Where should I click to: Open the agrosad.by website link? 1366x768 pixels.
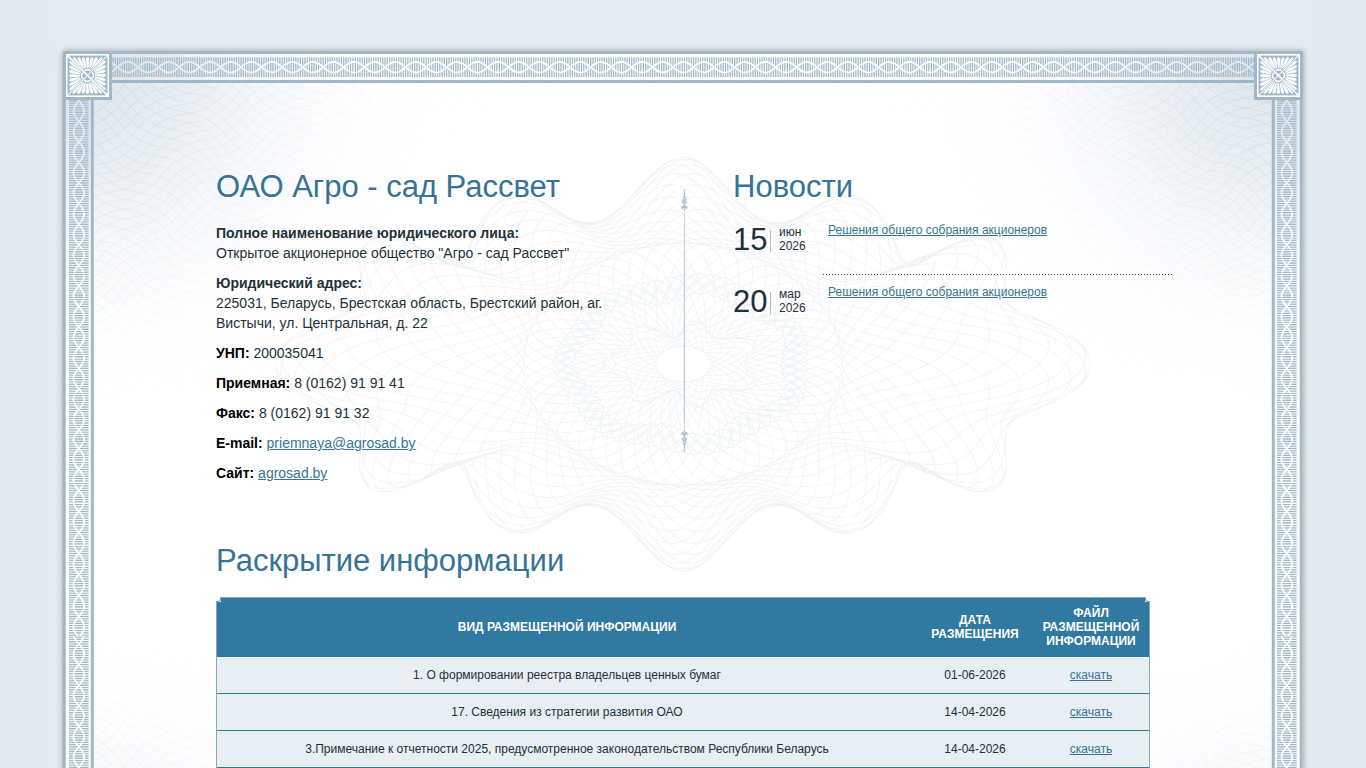click(x=292, y=473)
